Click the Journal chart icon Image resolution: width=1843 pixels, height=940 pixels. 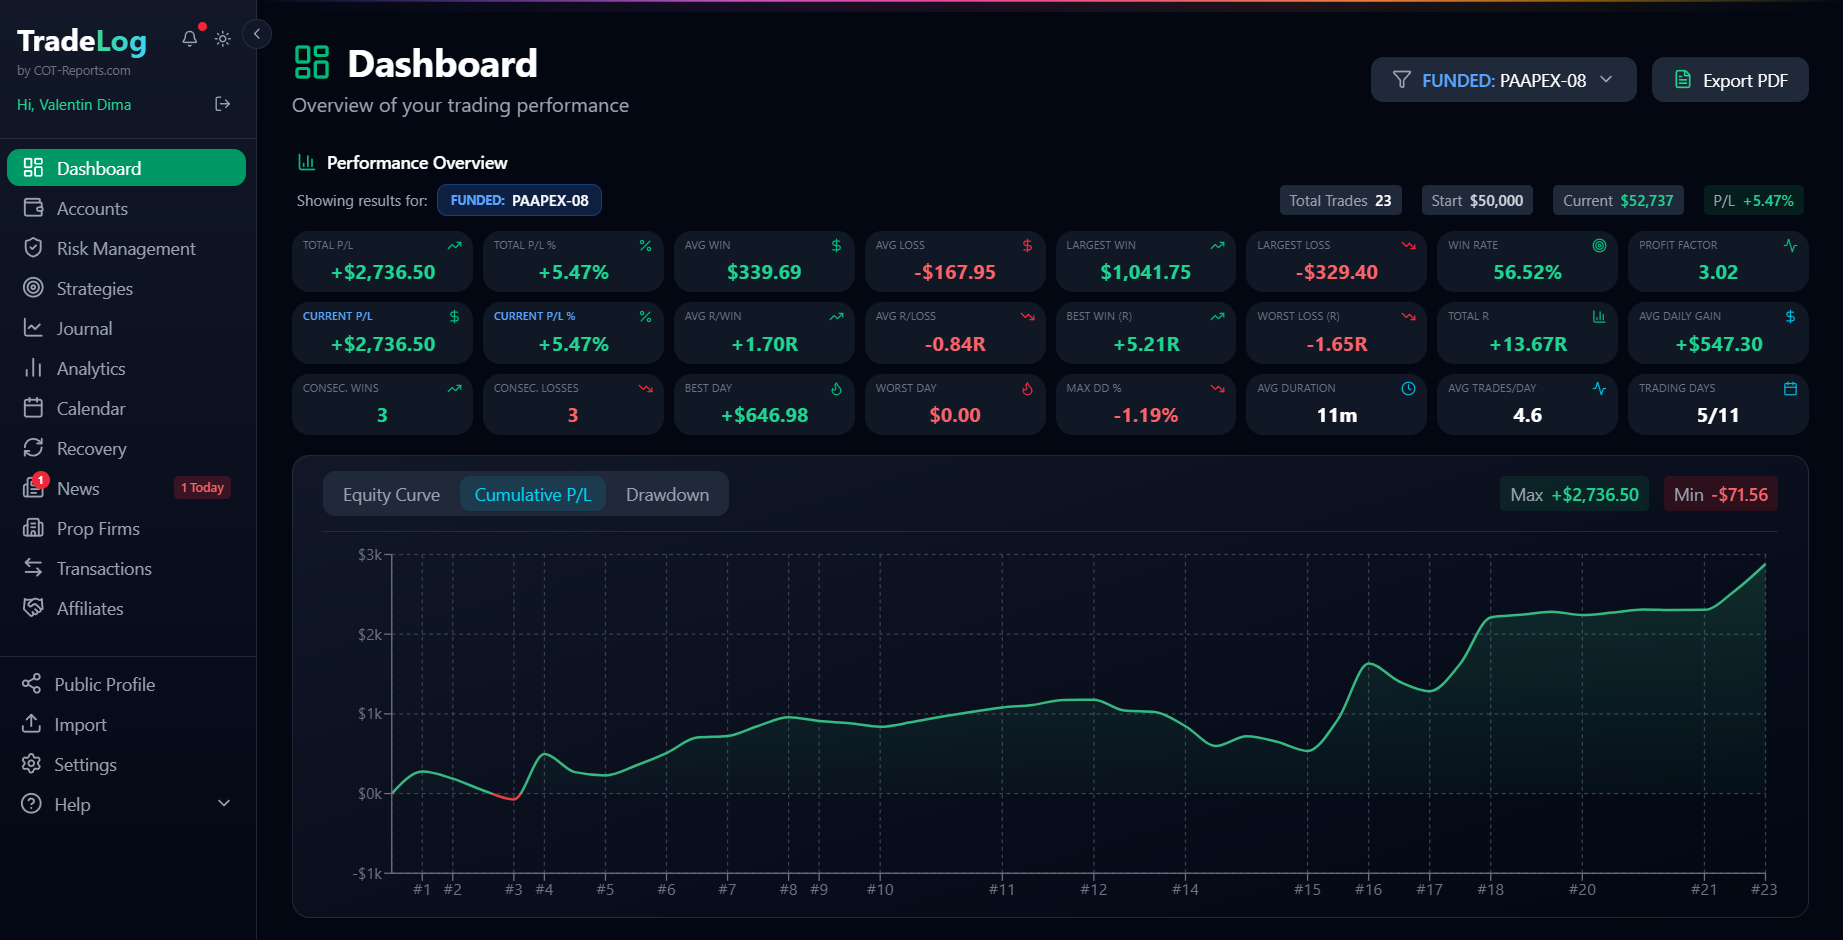[x=33, y=328]
